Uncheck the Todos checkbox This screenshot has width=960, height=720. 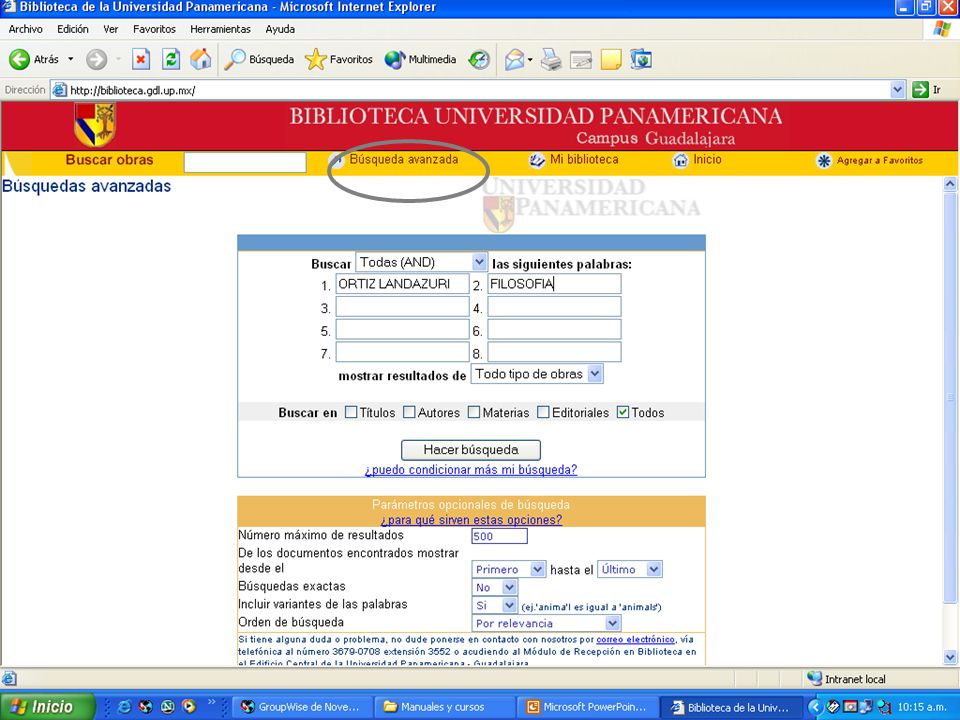(x=623, y=412)
